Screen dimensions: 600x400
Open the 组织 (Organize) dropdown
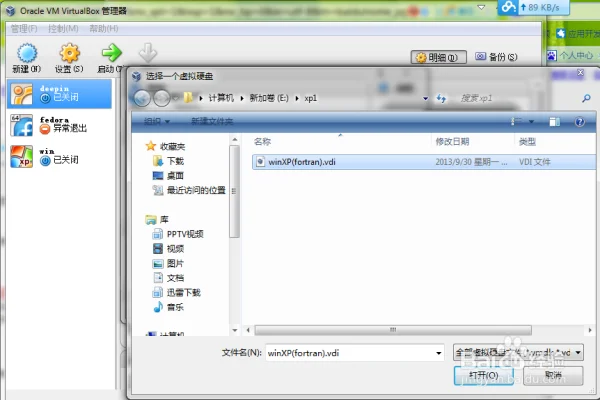click(157, 122)
